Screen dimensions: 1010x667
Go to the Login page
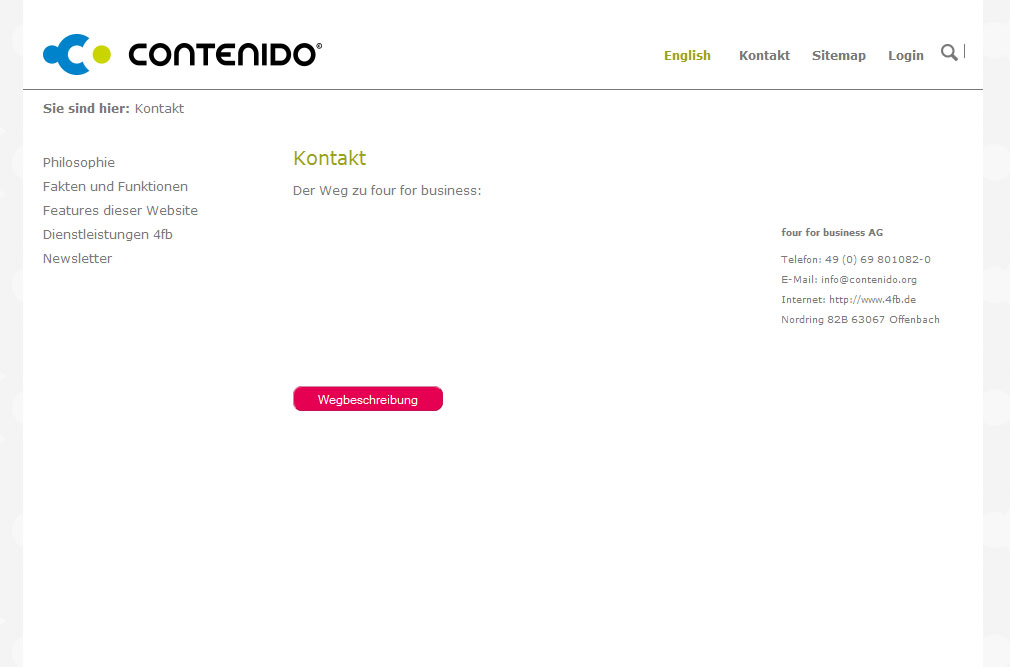click(x=905, y=56)
